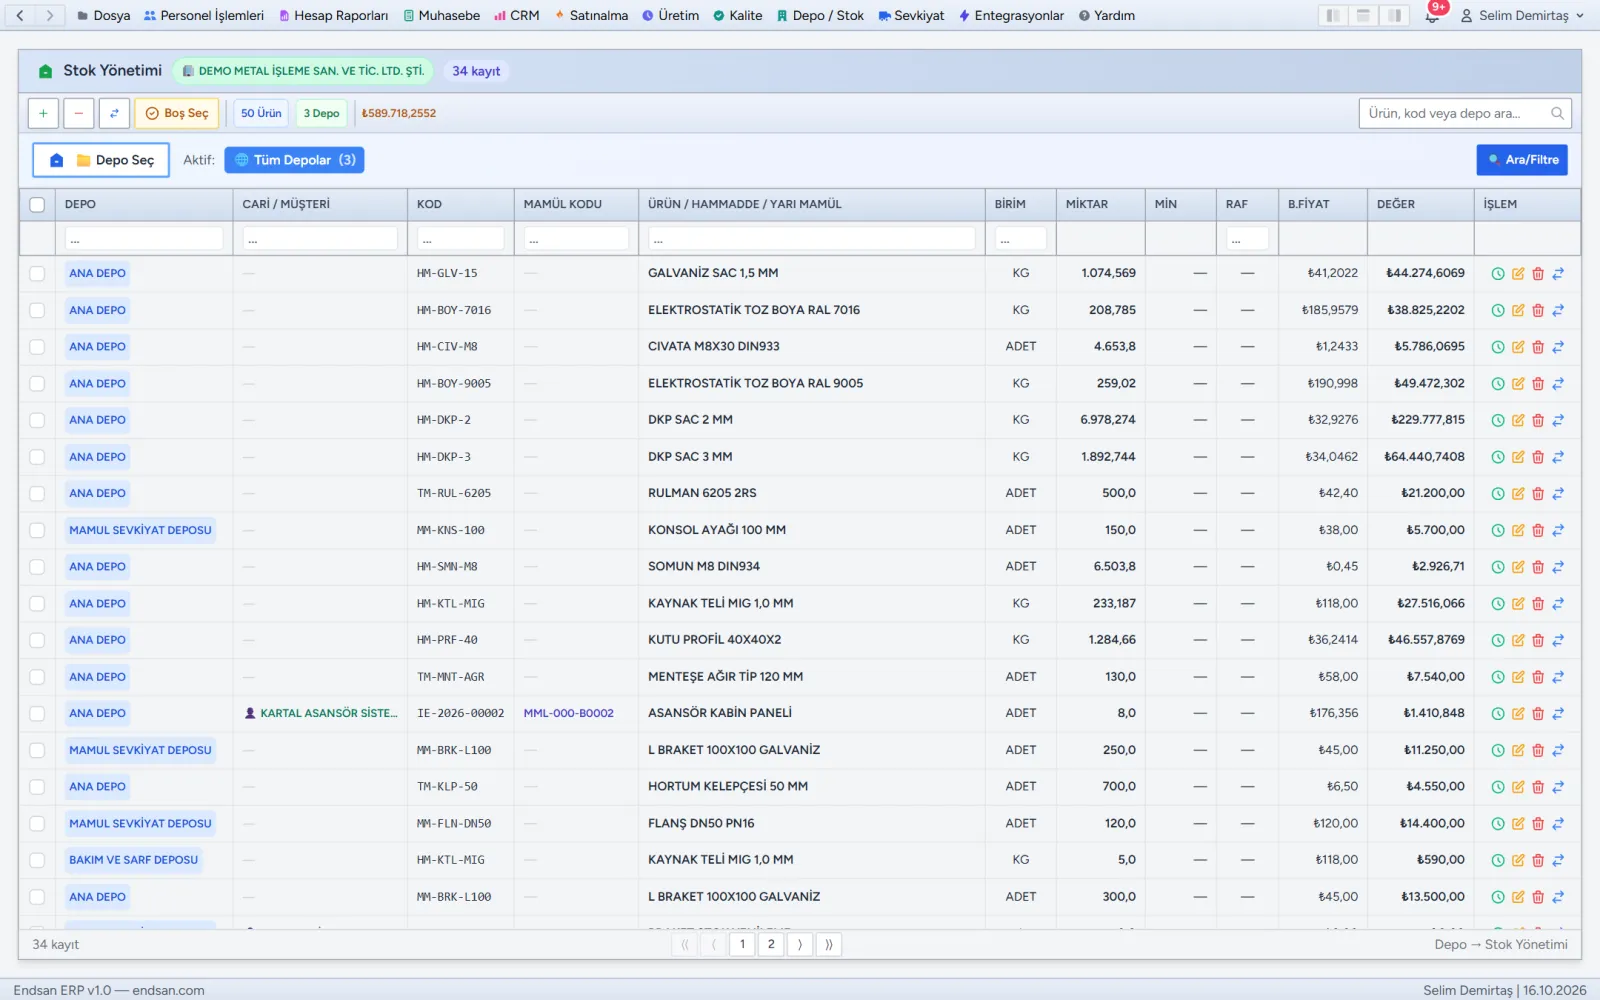Edit the ELEKTROSTATİK TOZ BOYA RAL 7016 row

[1518, 310]
